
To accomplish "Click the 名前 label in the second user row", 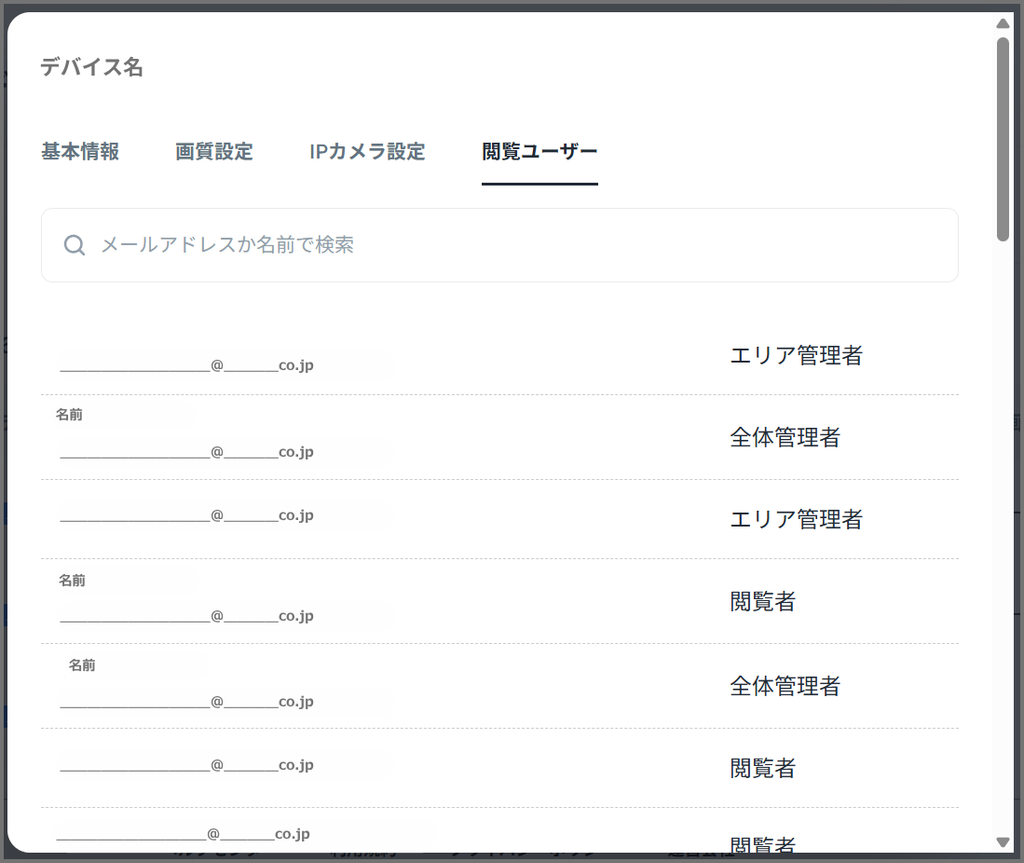I will point(69,414).
